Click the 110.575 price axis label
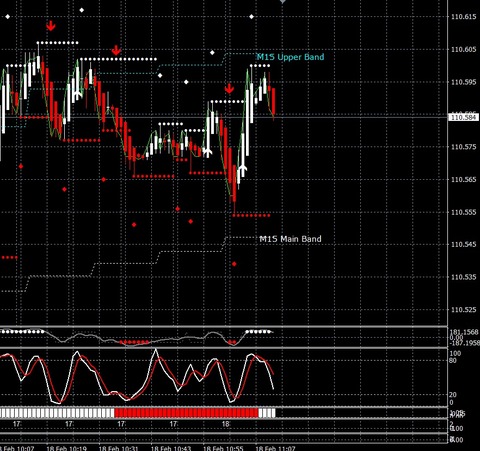Viewport: 480px width, 451px height. (464, 147)
